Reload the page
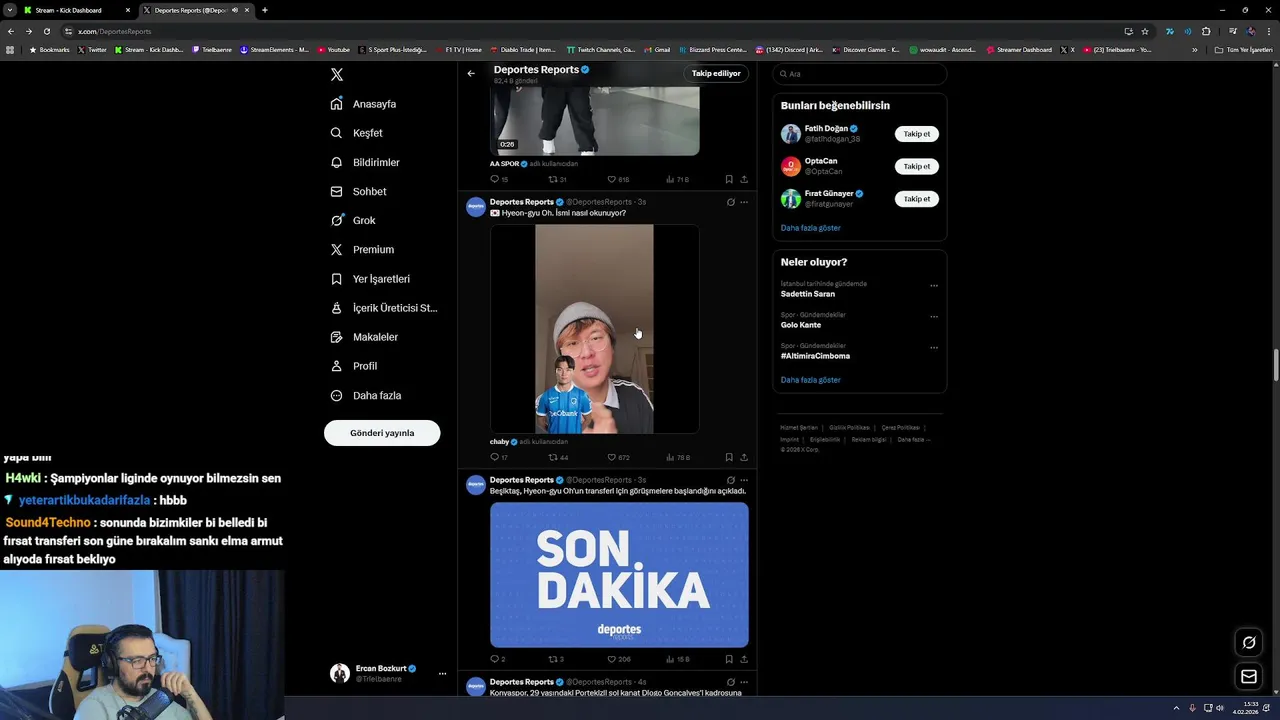Viewport: 1280px width, 720px height. point(46,31)
